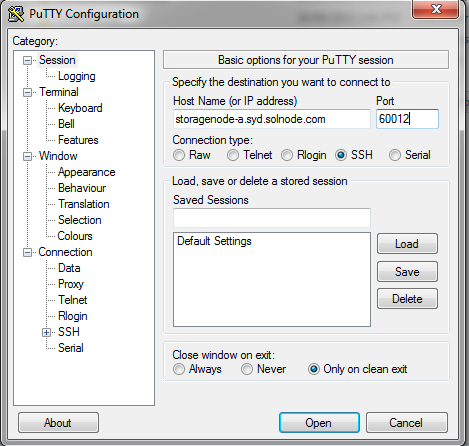Open the Telnet category in the tree
This screenshot has height=446, width=469.
pyautogui.click(x=73, y=300)
